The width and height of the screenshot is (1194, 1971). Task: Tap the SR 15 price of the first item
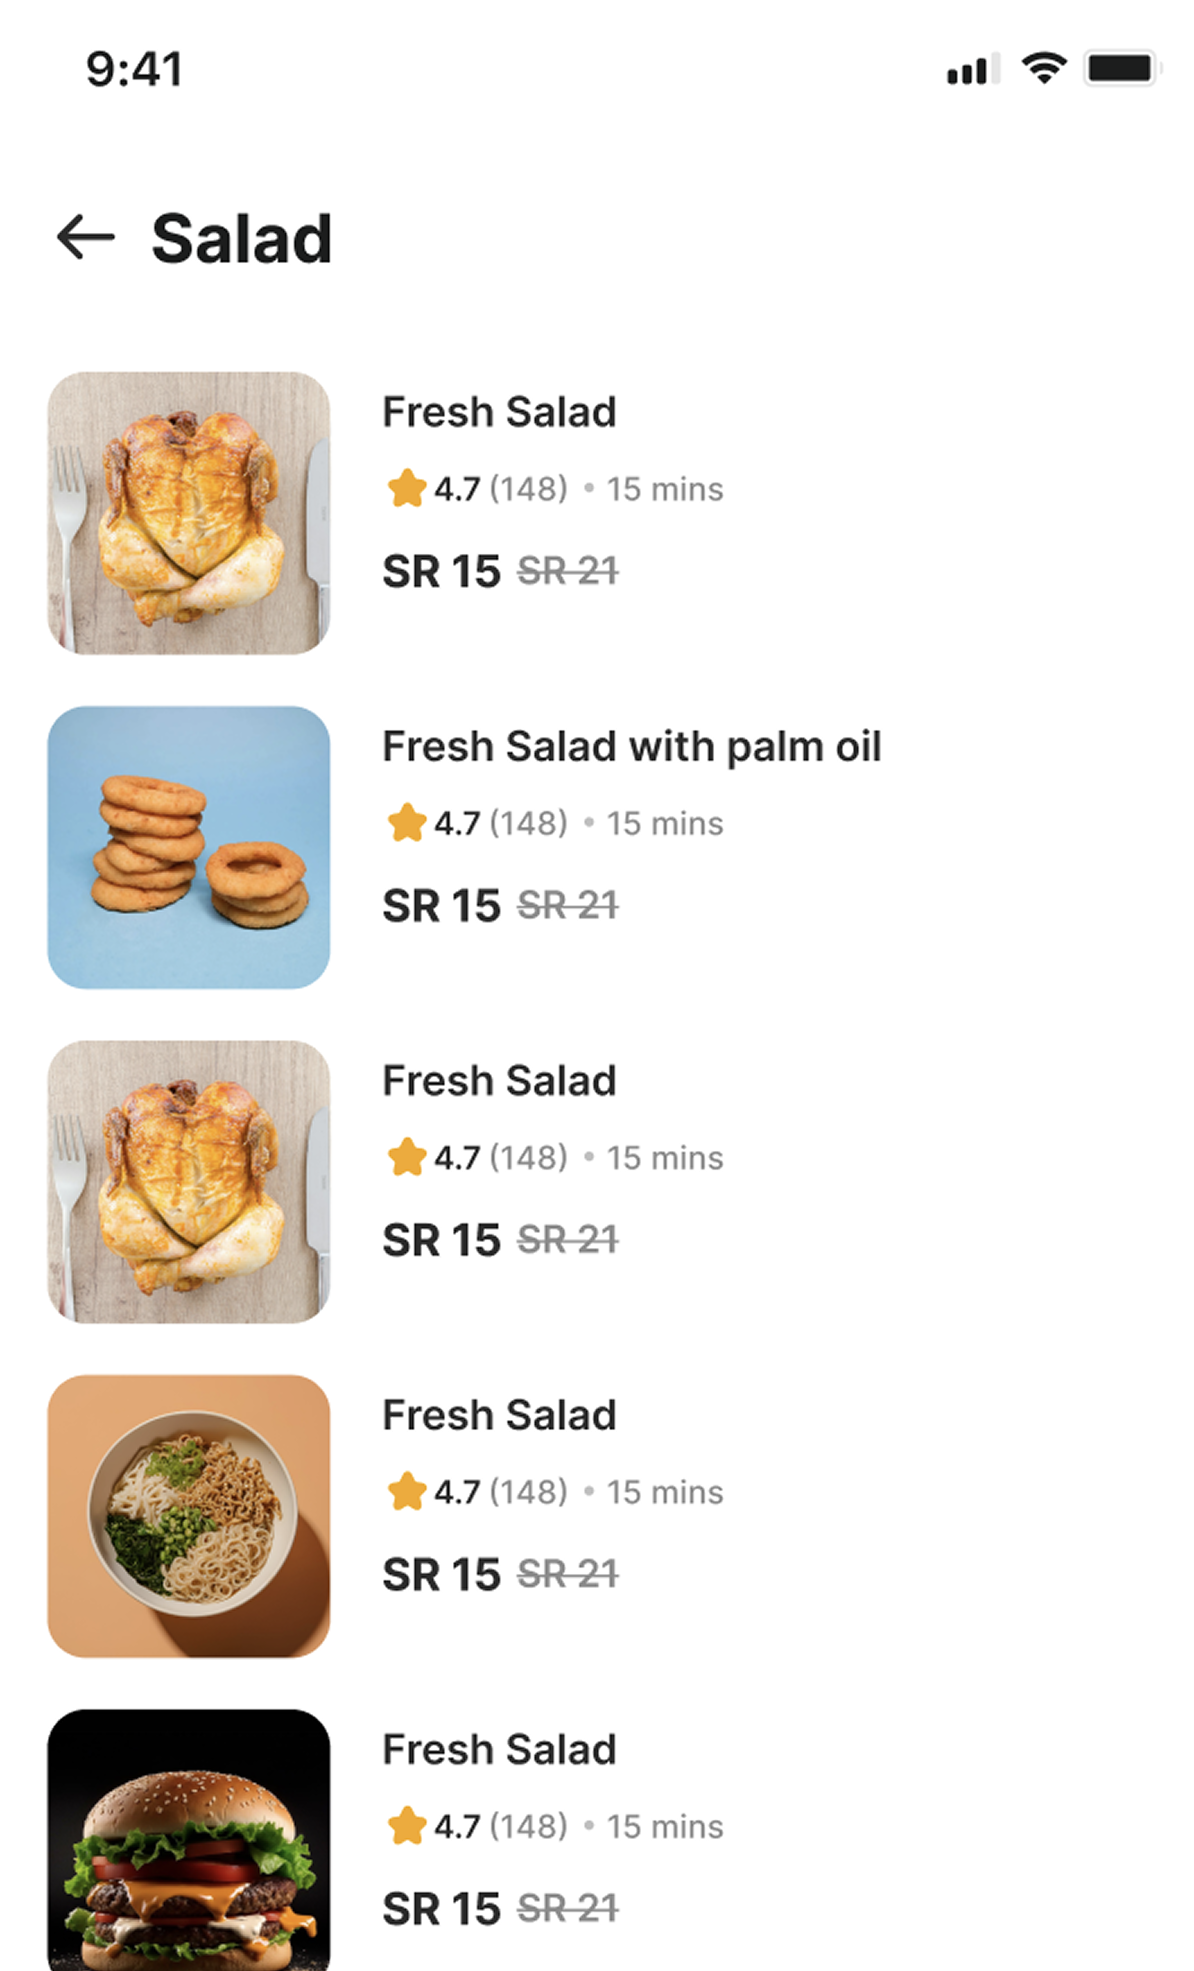[441, 572]
